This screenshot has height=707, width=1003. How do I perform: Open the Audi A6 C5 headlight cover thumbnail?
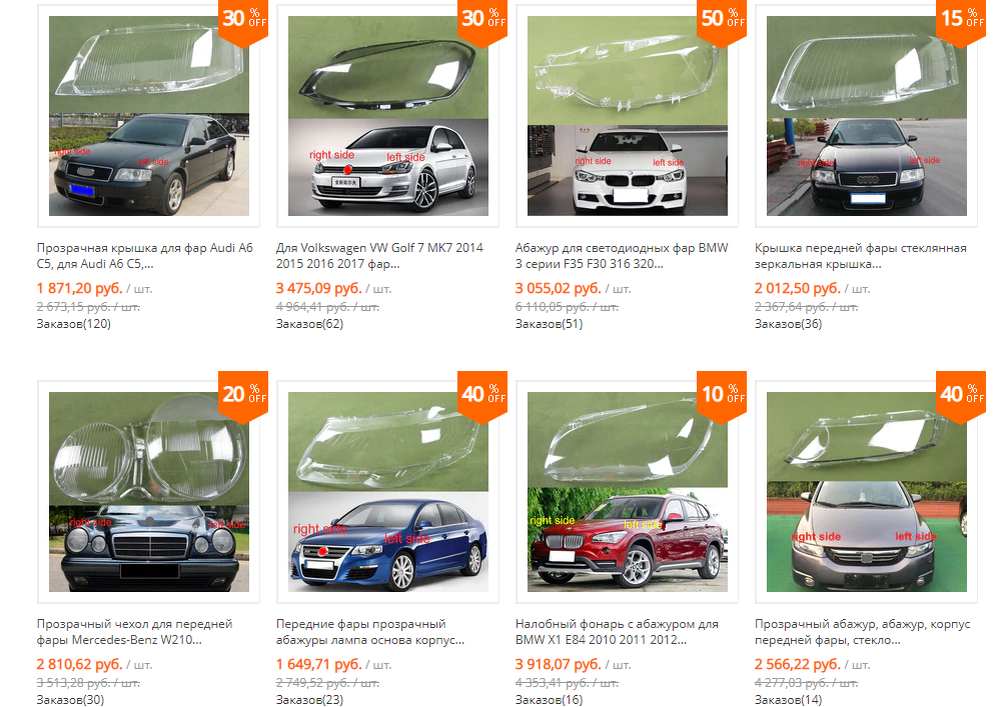(148, 116)
